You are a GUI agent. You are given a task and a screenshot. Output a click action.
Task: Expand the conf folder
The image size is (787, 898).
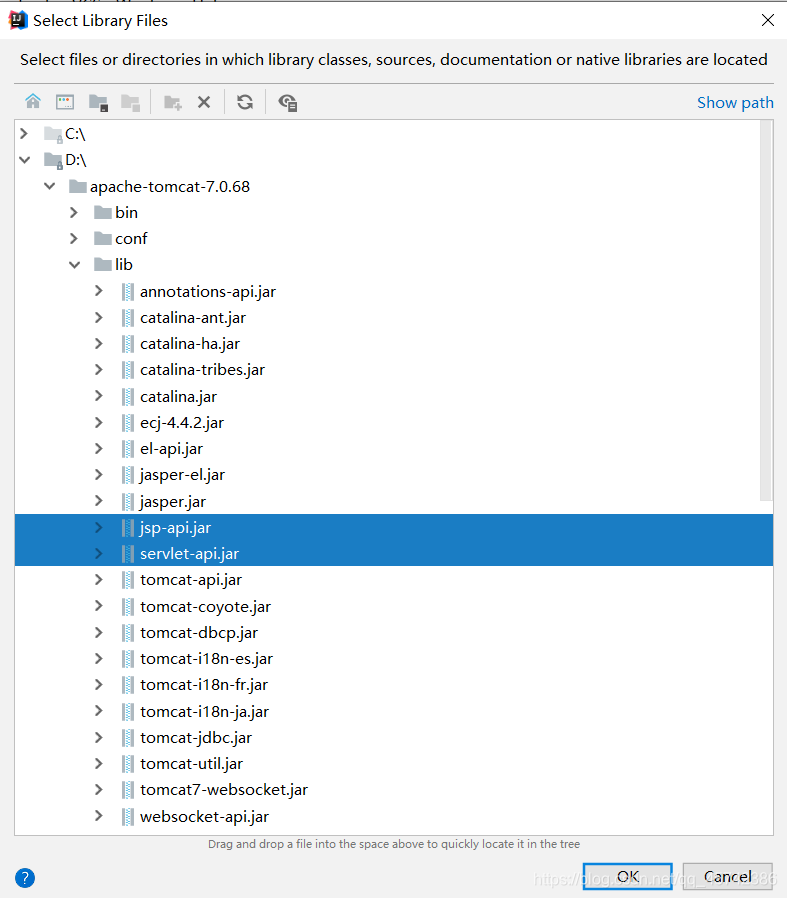point(73,238)
